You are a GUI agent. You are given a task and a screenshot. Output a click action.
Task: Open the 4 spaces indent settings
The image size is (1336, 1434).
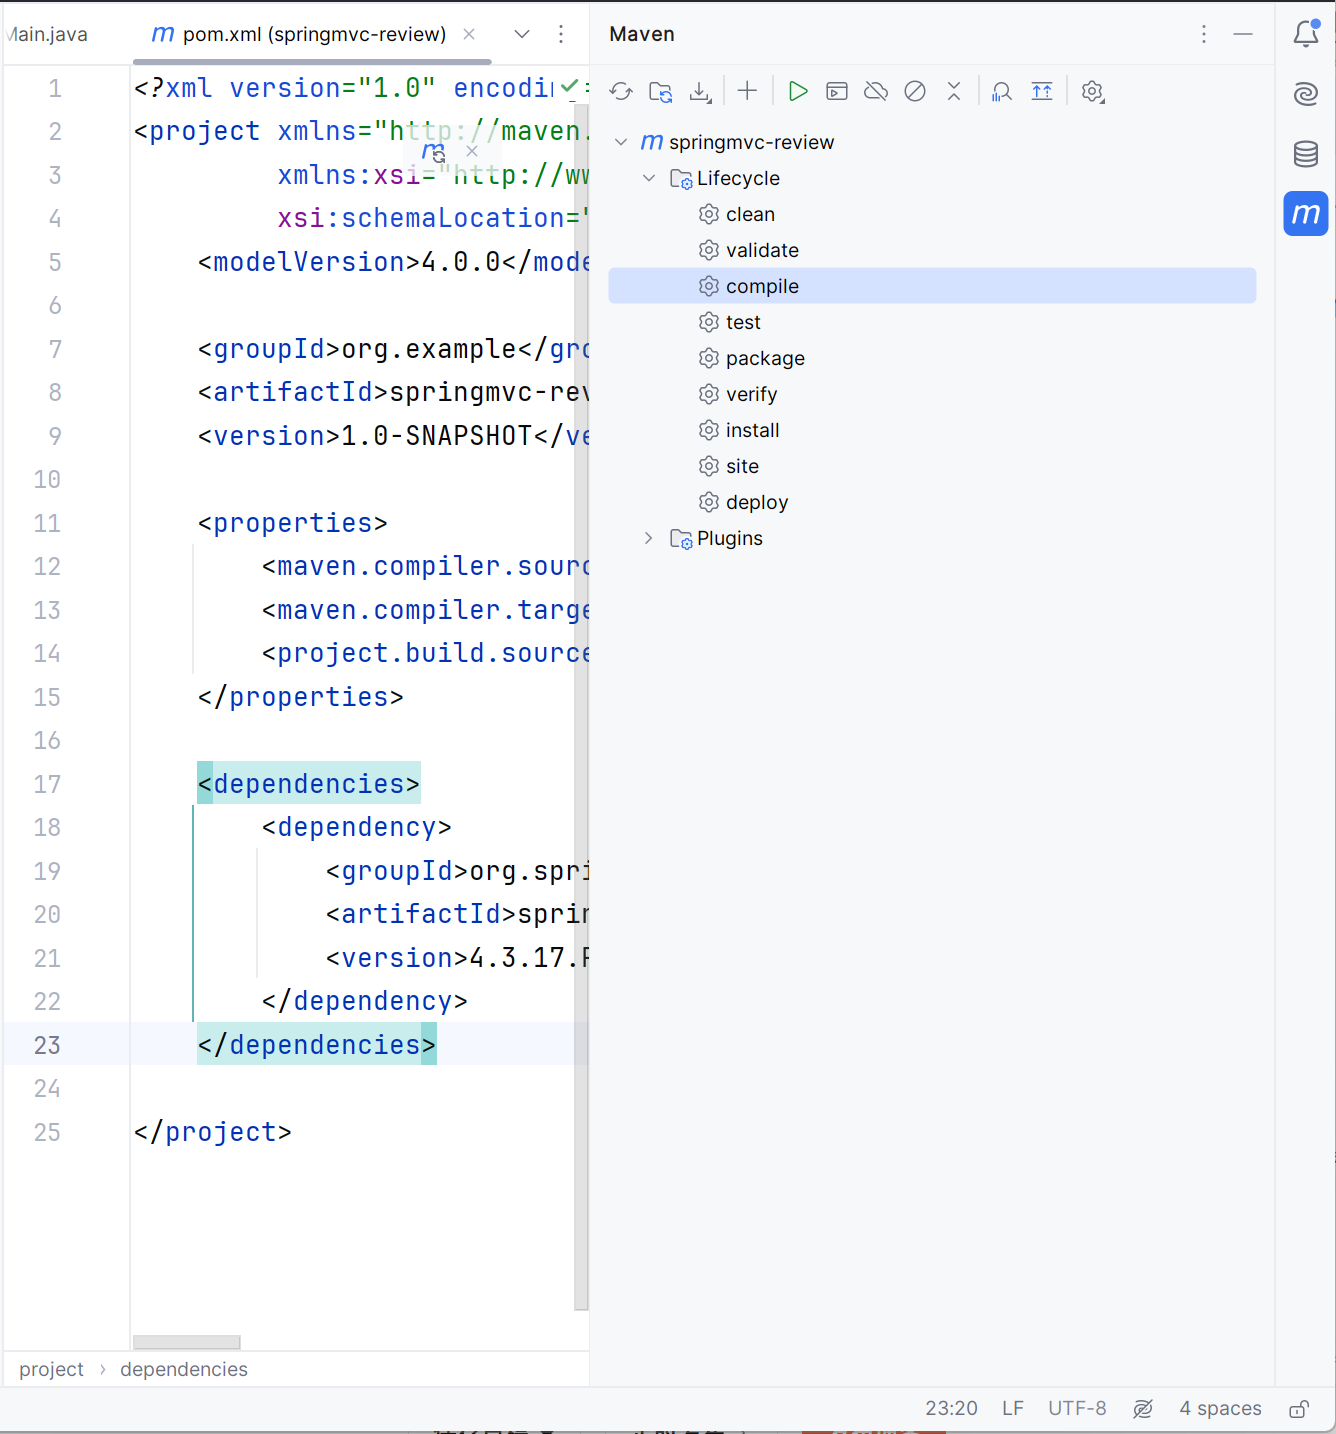(1220, 1409)
